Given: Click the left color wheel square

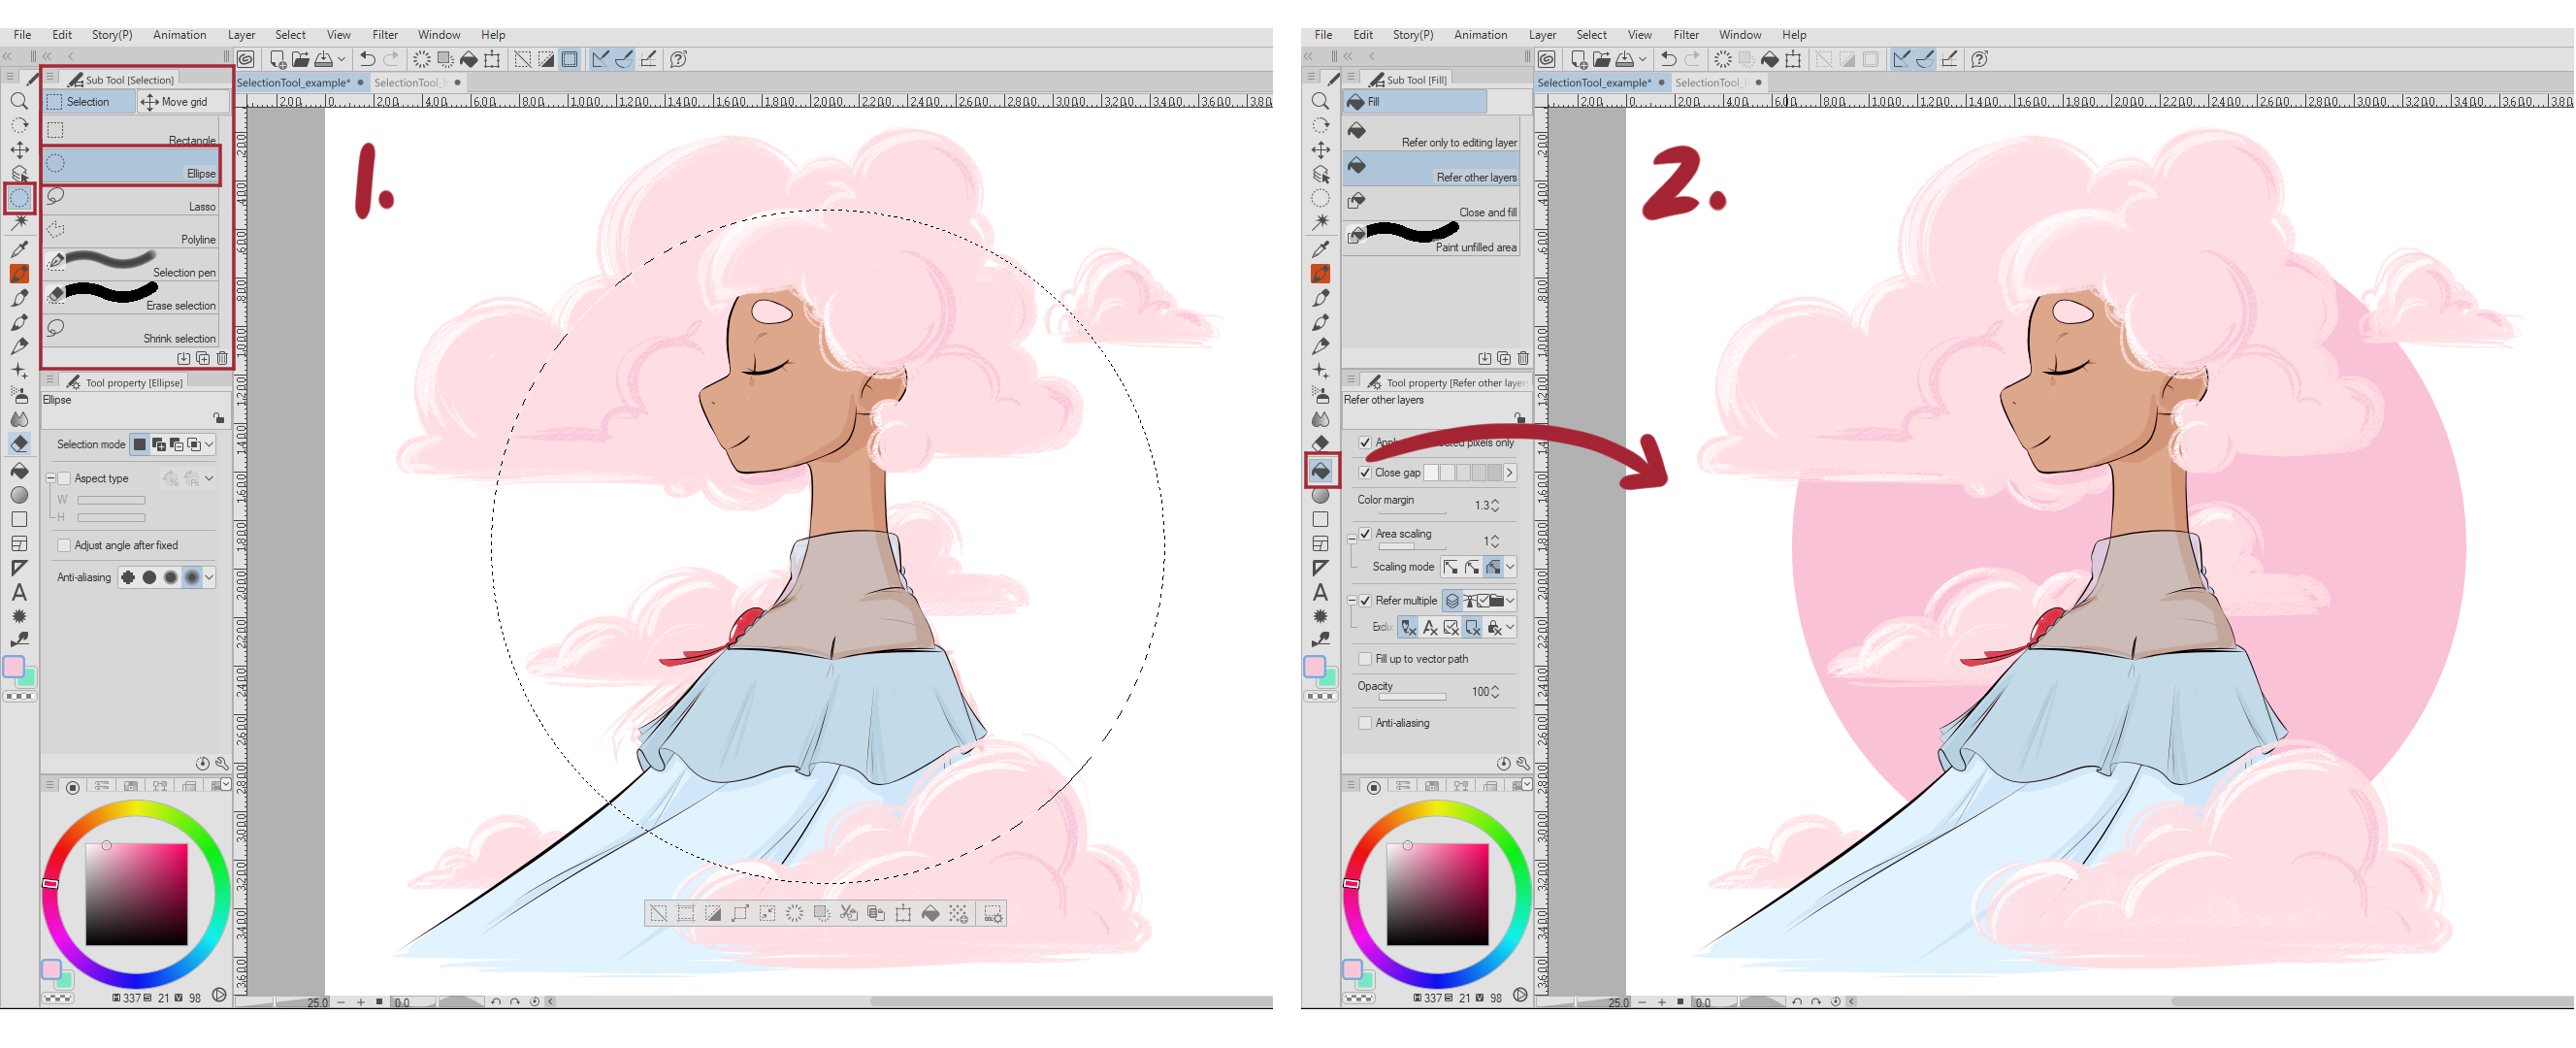Looking at the screenshot, I should [136, 893].
